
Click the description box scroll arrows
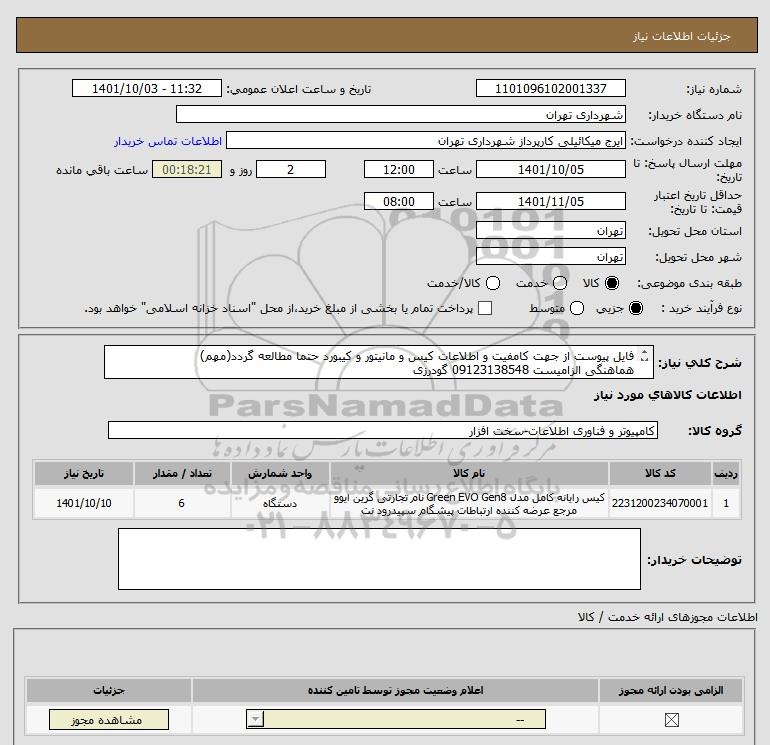click(645, 356)
